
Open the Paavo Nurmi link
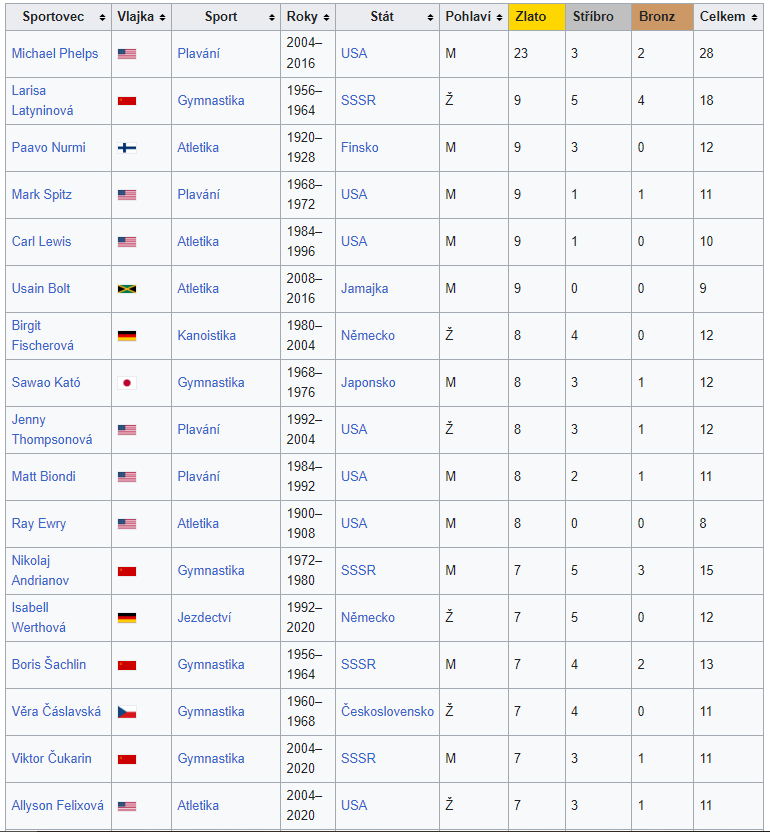[48, 148]
